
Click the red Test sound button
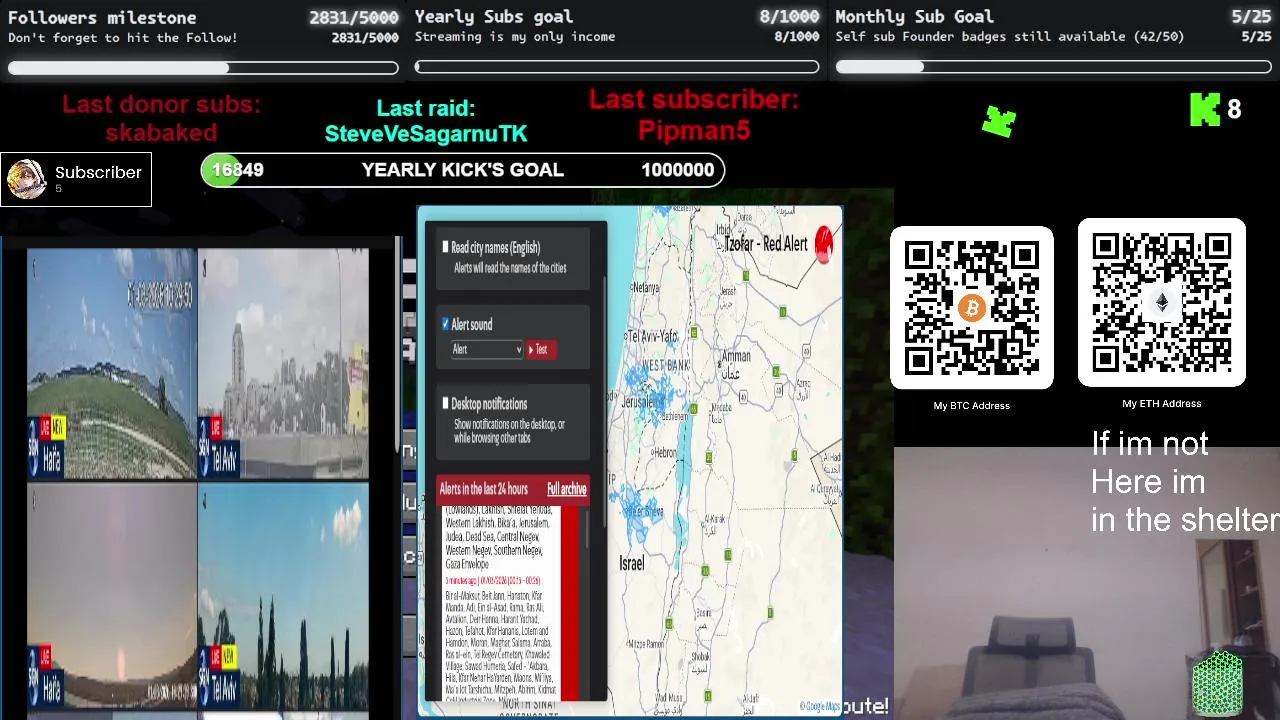tap(541, 349)
